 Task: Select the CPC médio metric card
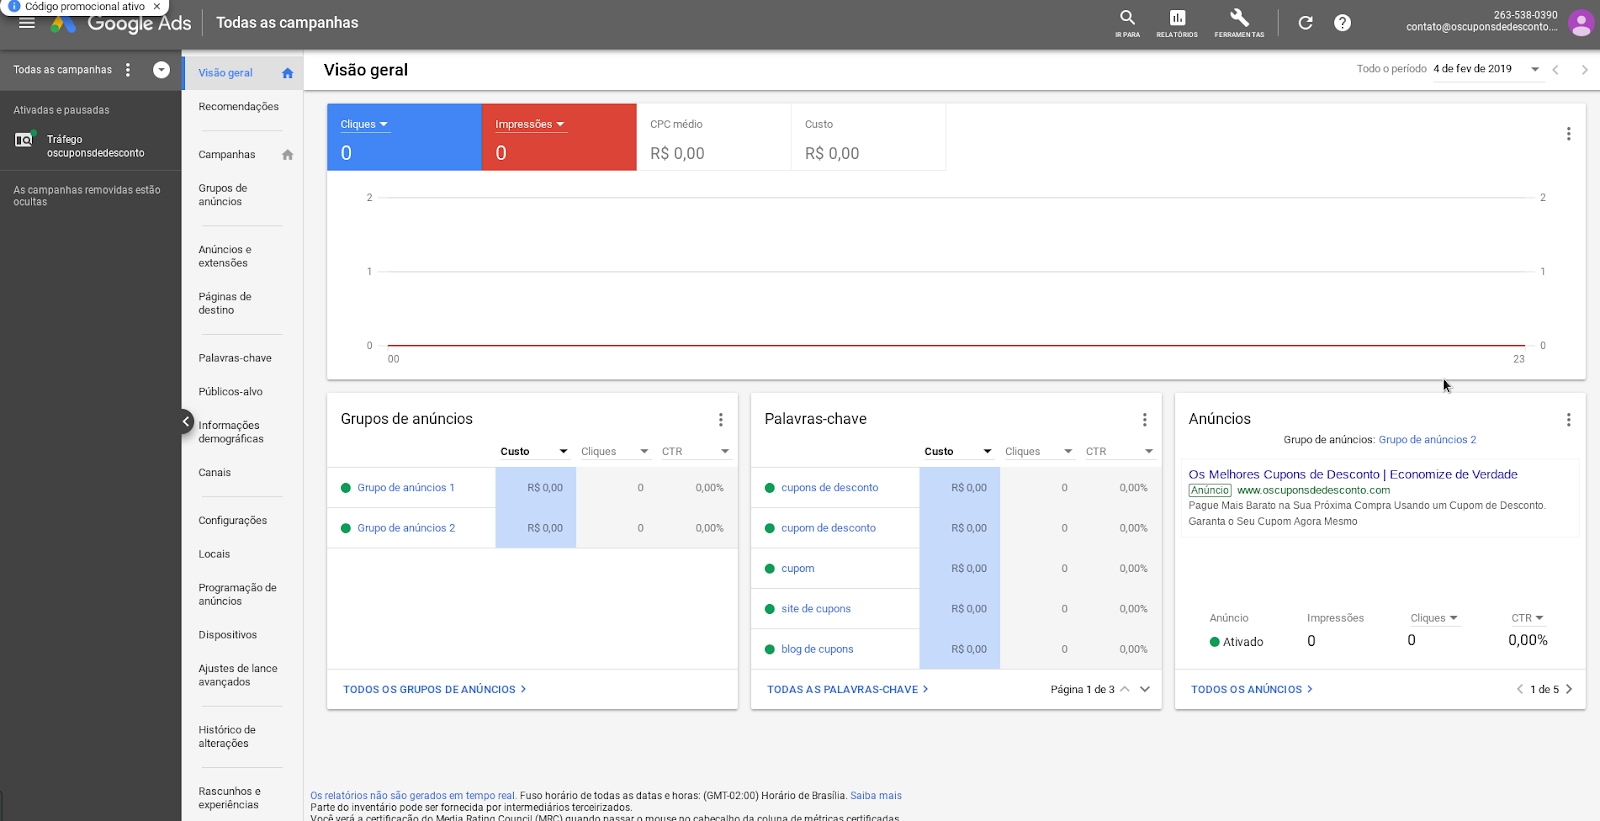tap(714, 137)
